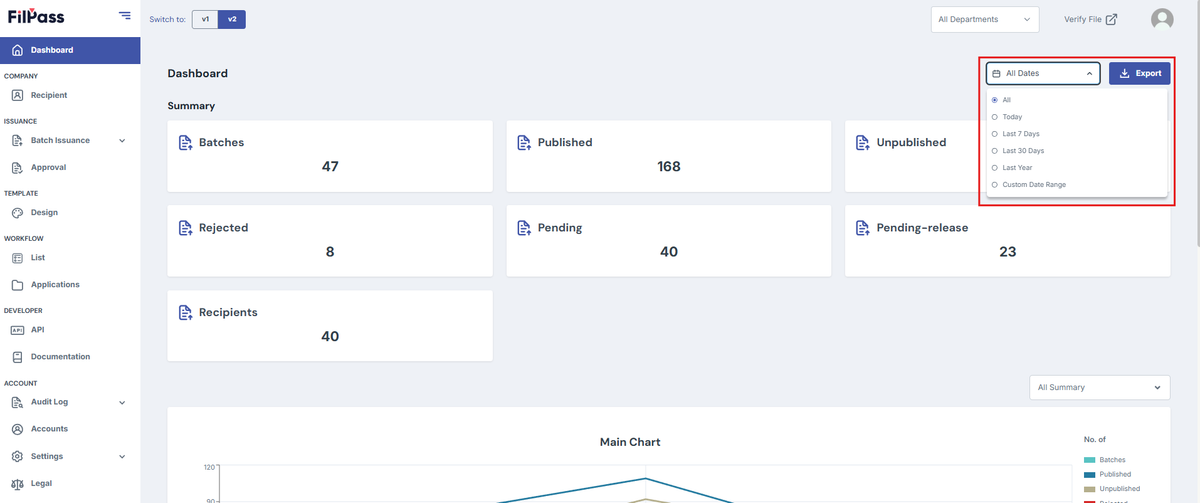This screenshot has width=1200, height=503.
Task: Select the Custom Date Range radio option
Action: [x=994, y=185]
